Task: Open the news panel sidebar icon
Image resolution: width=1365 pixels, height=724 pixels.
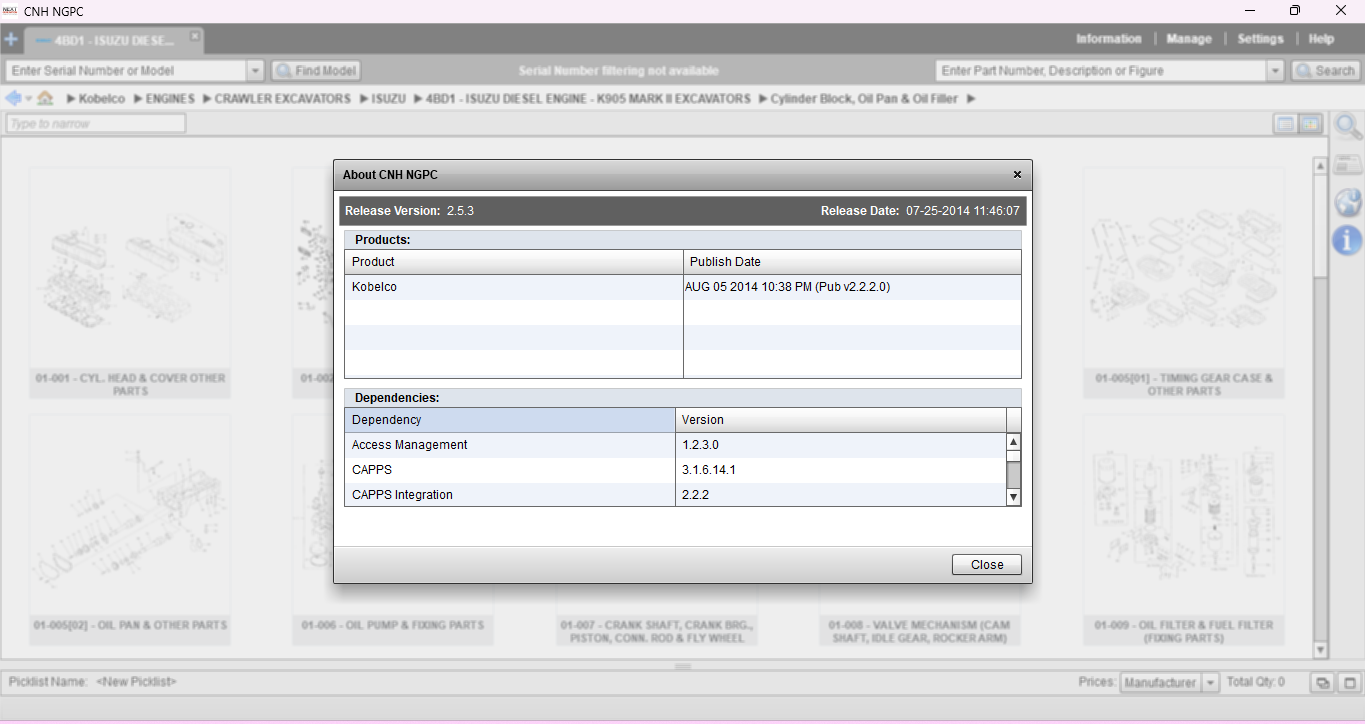Action: (1348, 165)
